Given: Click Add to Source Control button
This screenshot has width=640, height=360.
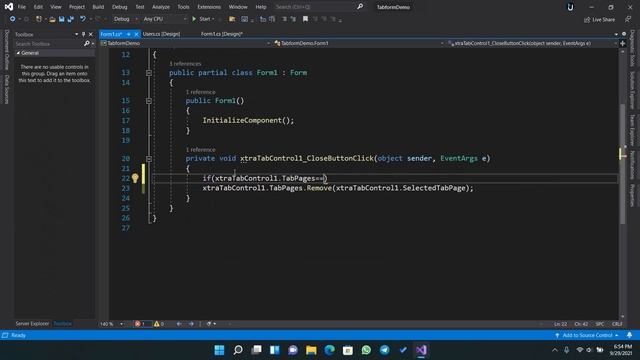Looking at the screenshot, I should coord(587,335).
